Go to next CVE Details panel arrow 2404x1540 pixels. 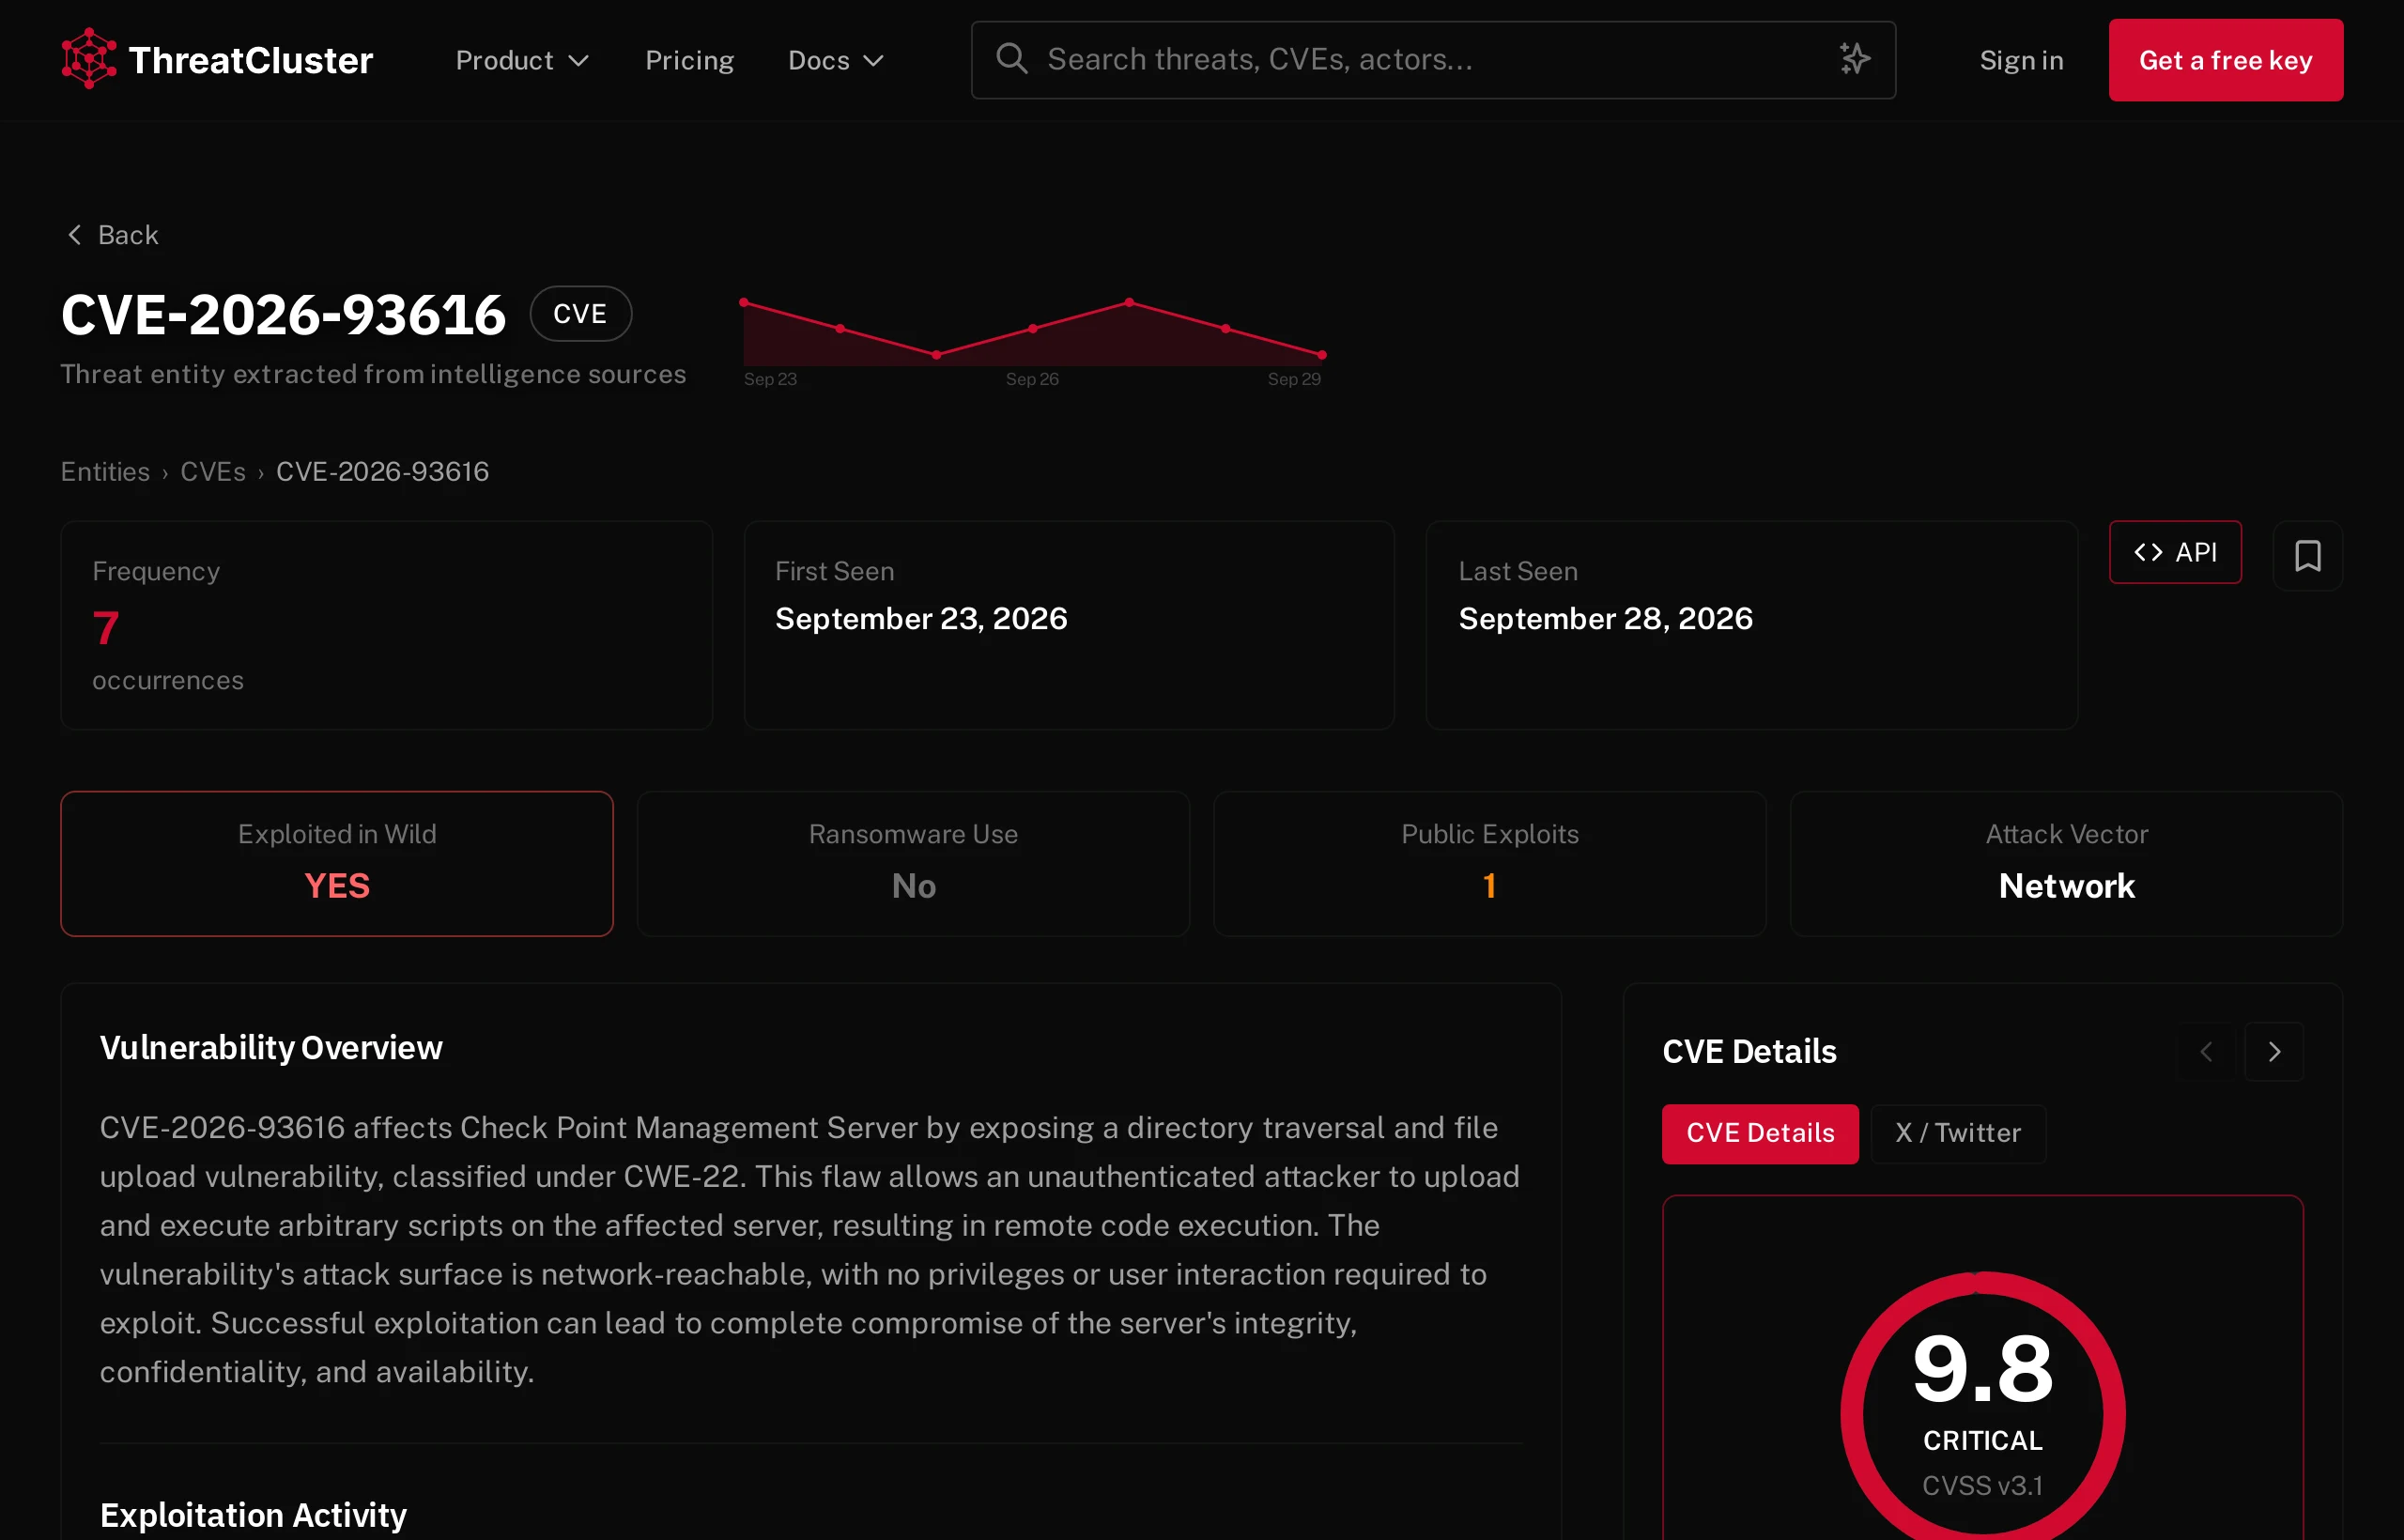pos(2274,1052)
